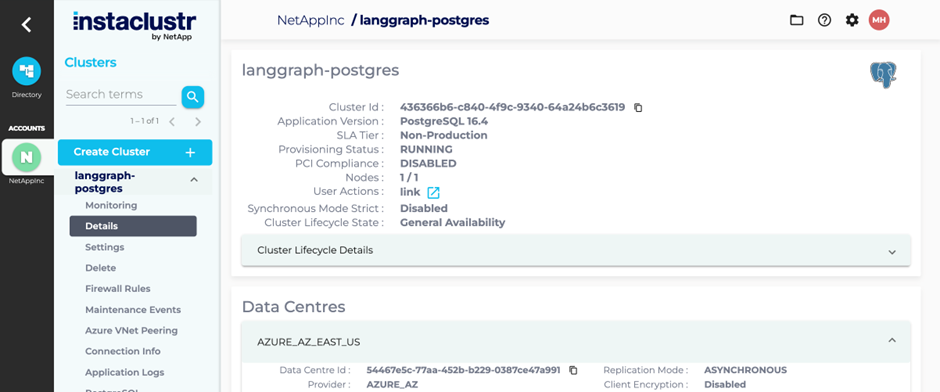The width and height of the screenshot is (940, 392).
Task: Click the Create Cluster button
Action: tap(135, 152)
